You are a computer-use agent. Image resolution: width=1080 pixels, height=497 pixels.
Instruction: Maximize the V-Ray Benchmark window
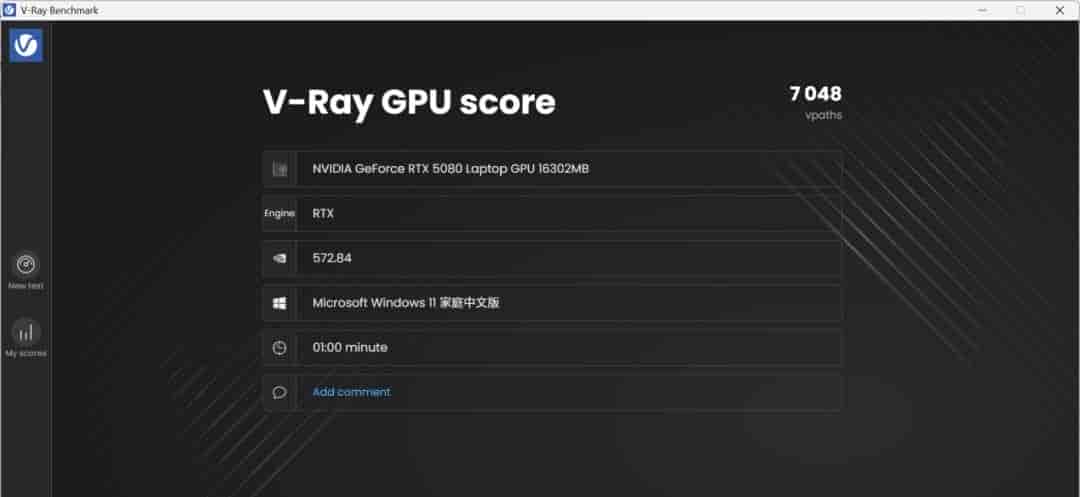[1021, 10]
